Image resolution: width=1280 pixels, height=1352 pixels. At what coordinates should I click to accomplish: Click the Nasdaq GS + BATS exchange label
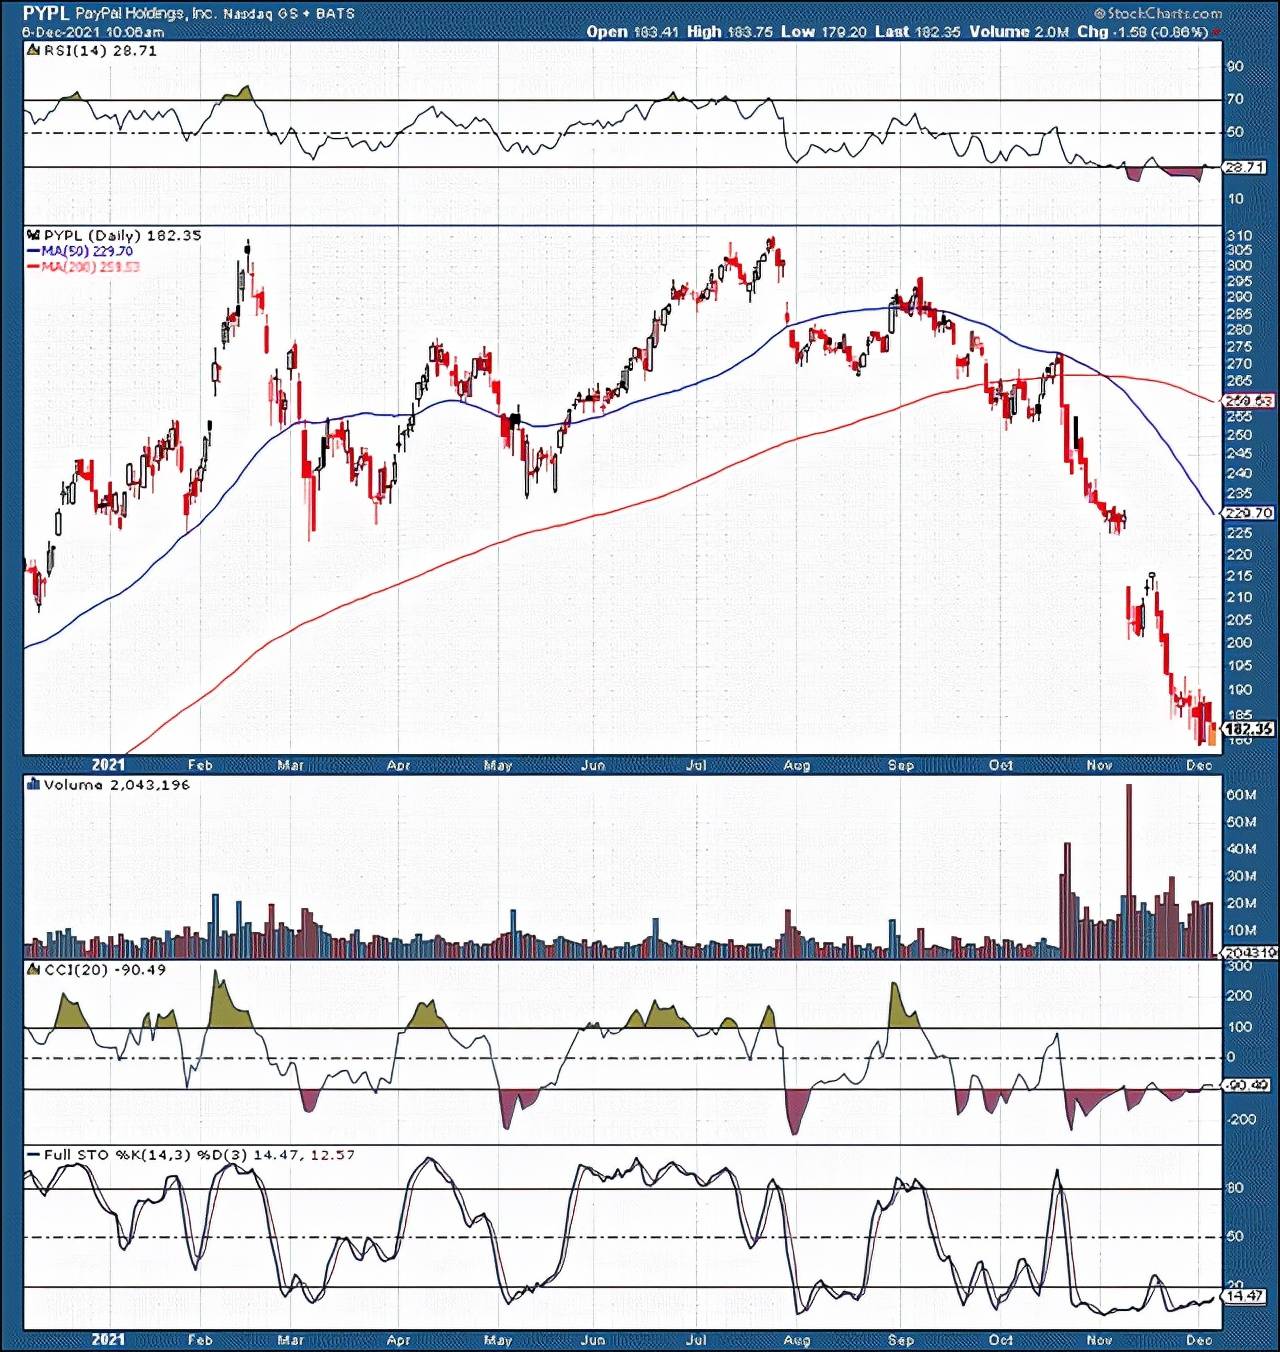click(289, 14)
